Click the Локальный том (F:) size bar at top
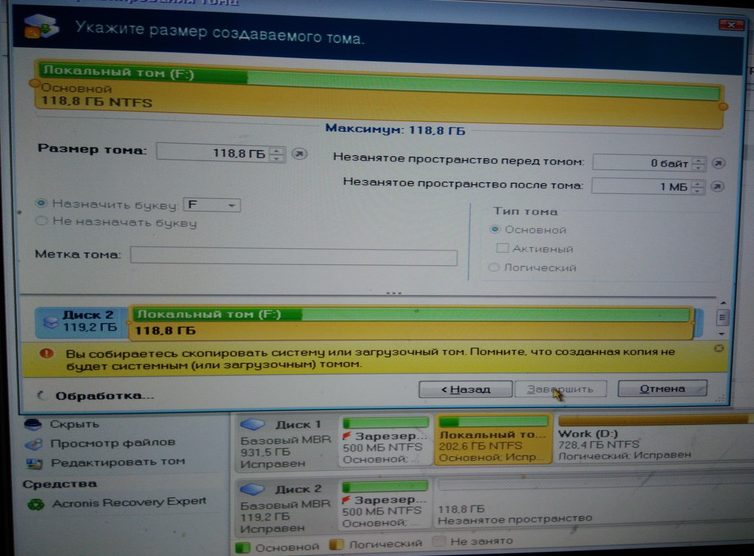The height and width of the screenshot is (556, 754). pos(379,93)
